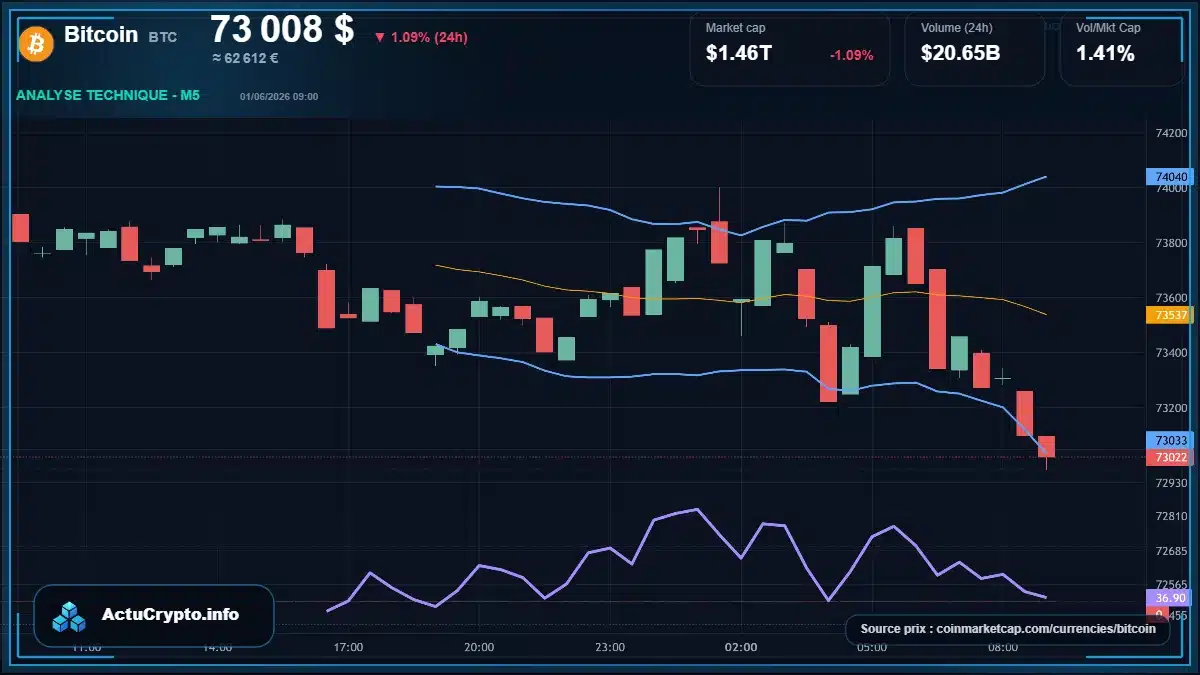Click the $1.46T market cap value
Screen dimensions: 1200x675
click(x=739, y=54)
